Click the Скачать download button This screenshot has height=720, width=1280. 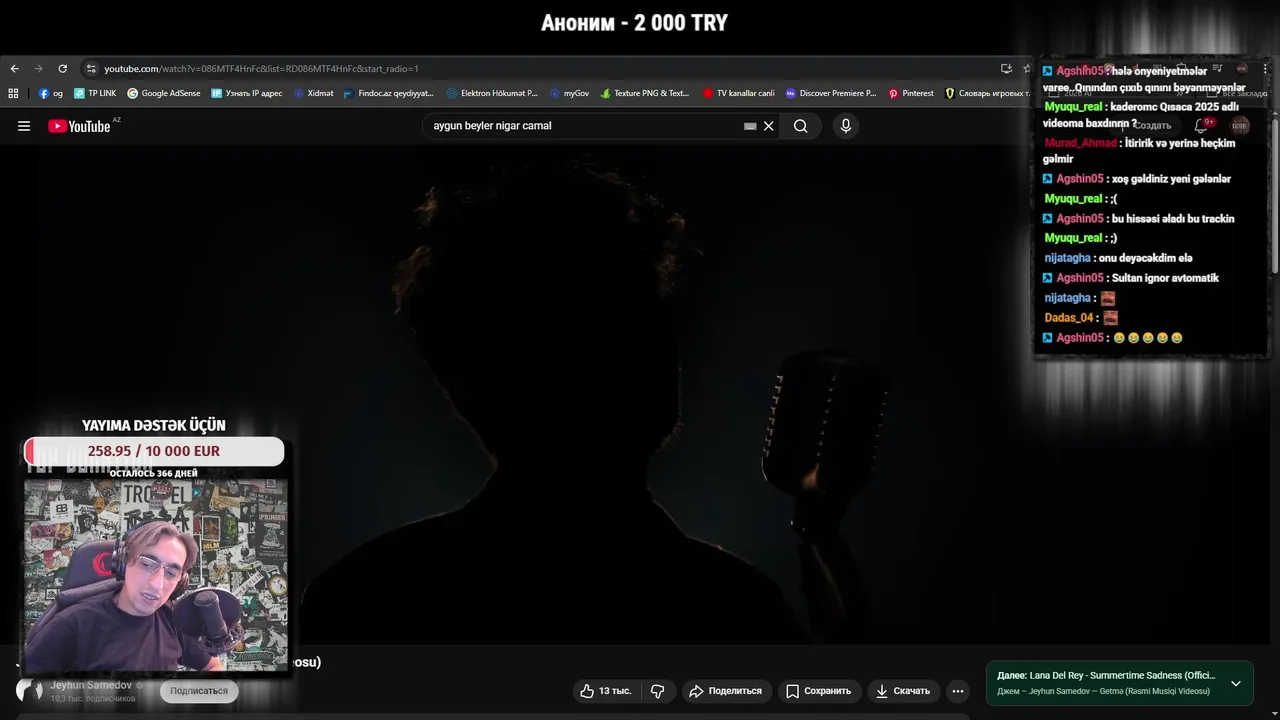click(x=903, y=691)
